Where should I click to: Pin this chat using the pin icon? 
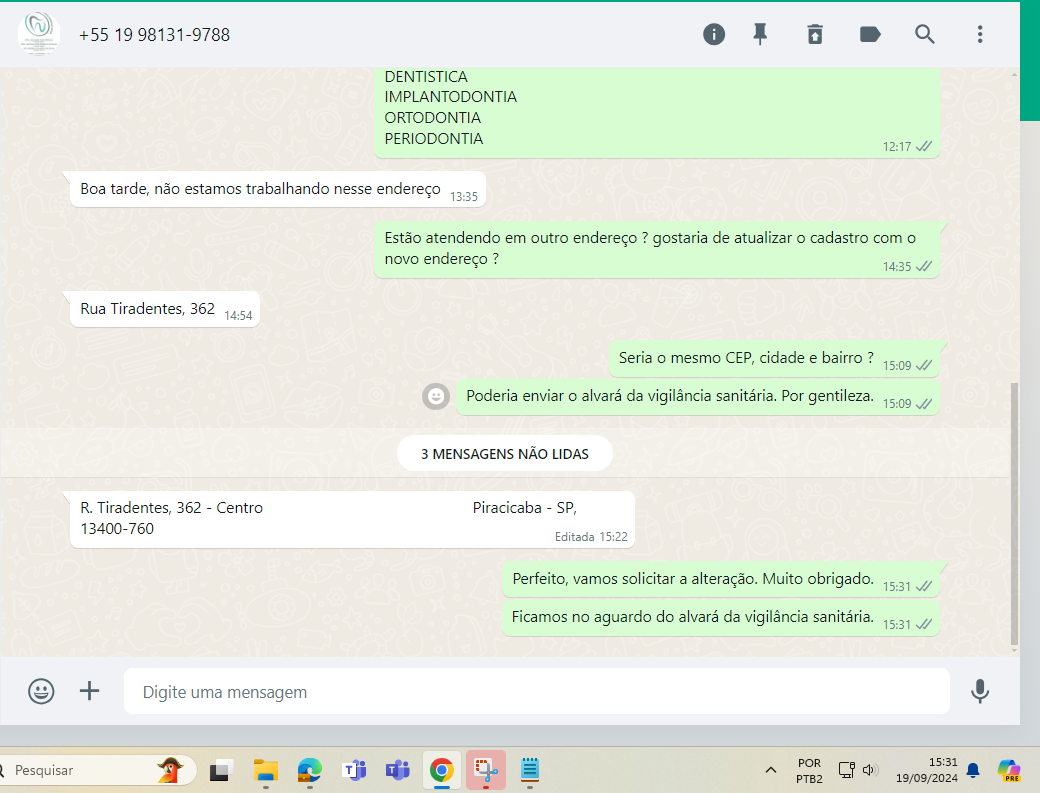760,34
